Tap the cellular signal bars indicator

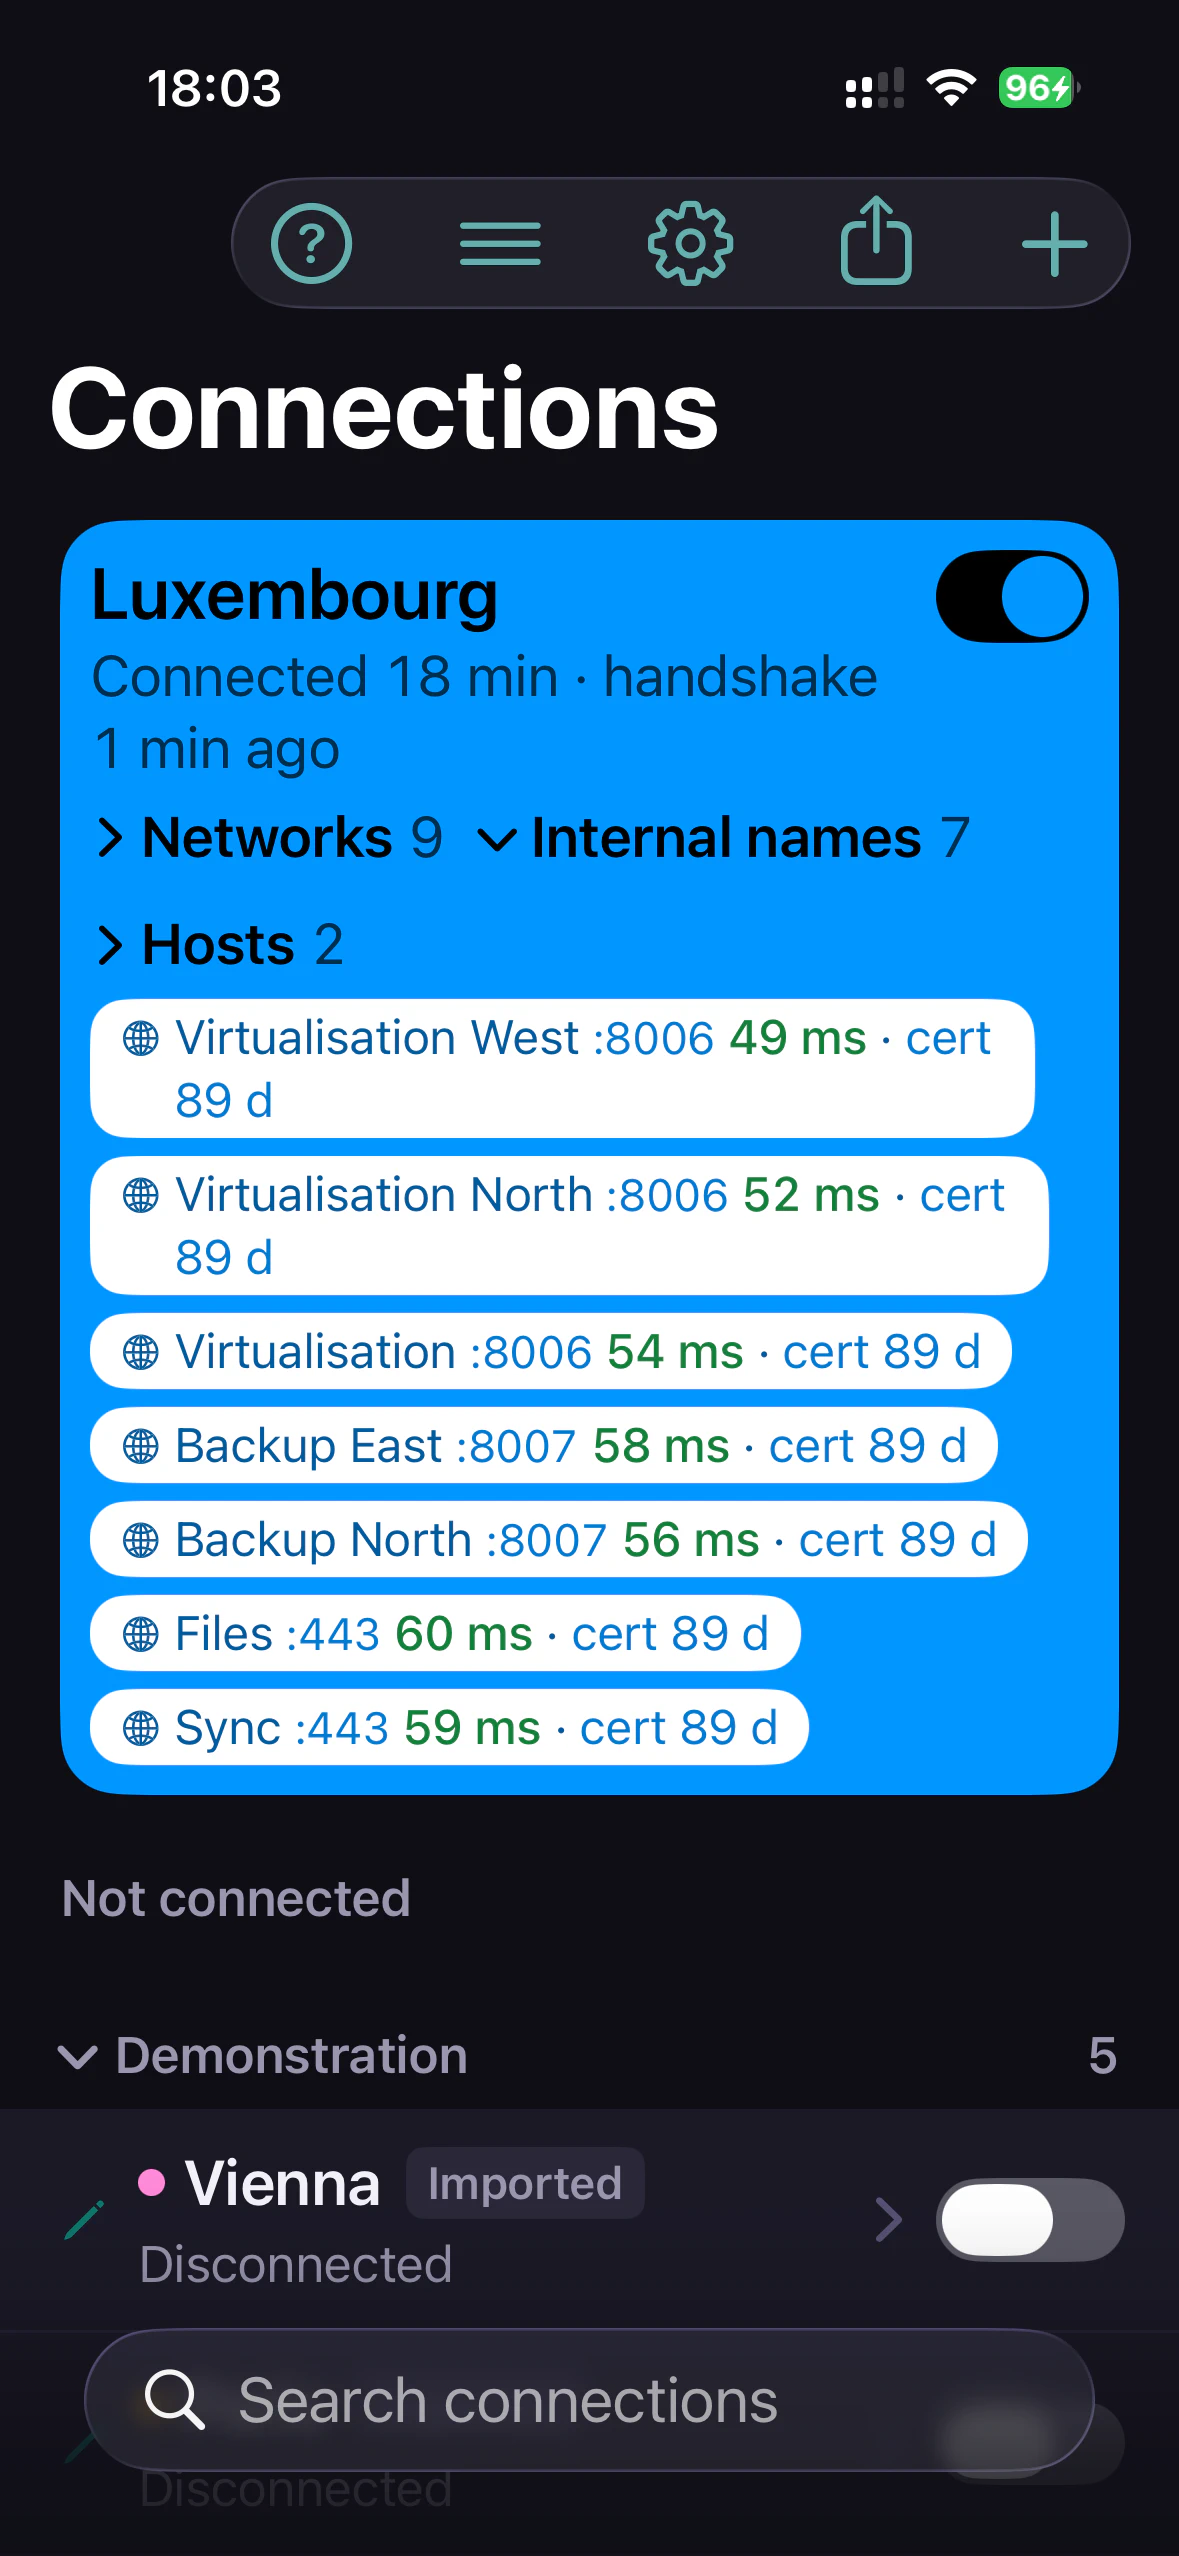click(x=874, y=88)
